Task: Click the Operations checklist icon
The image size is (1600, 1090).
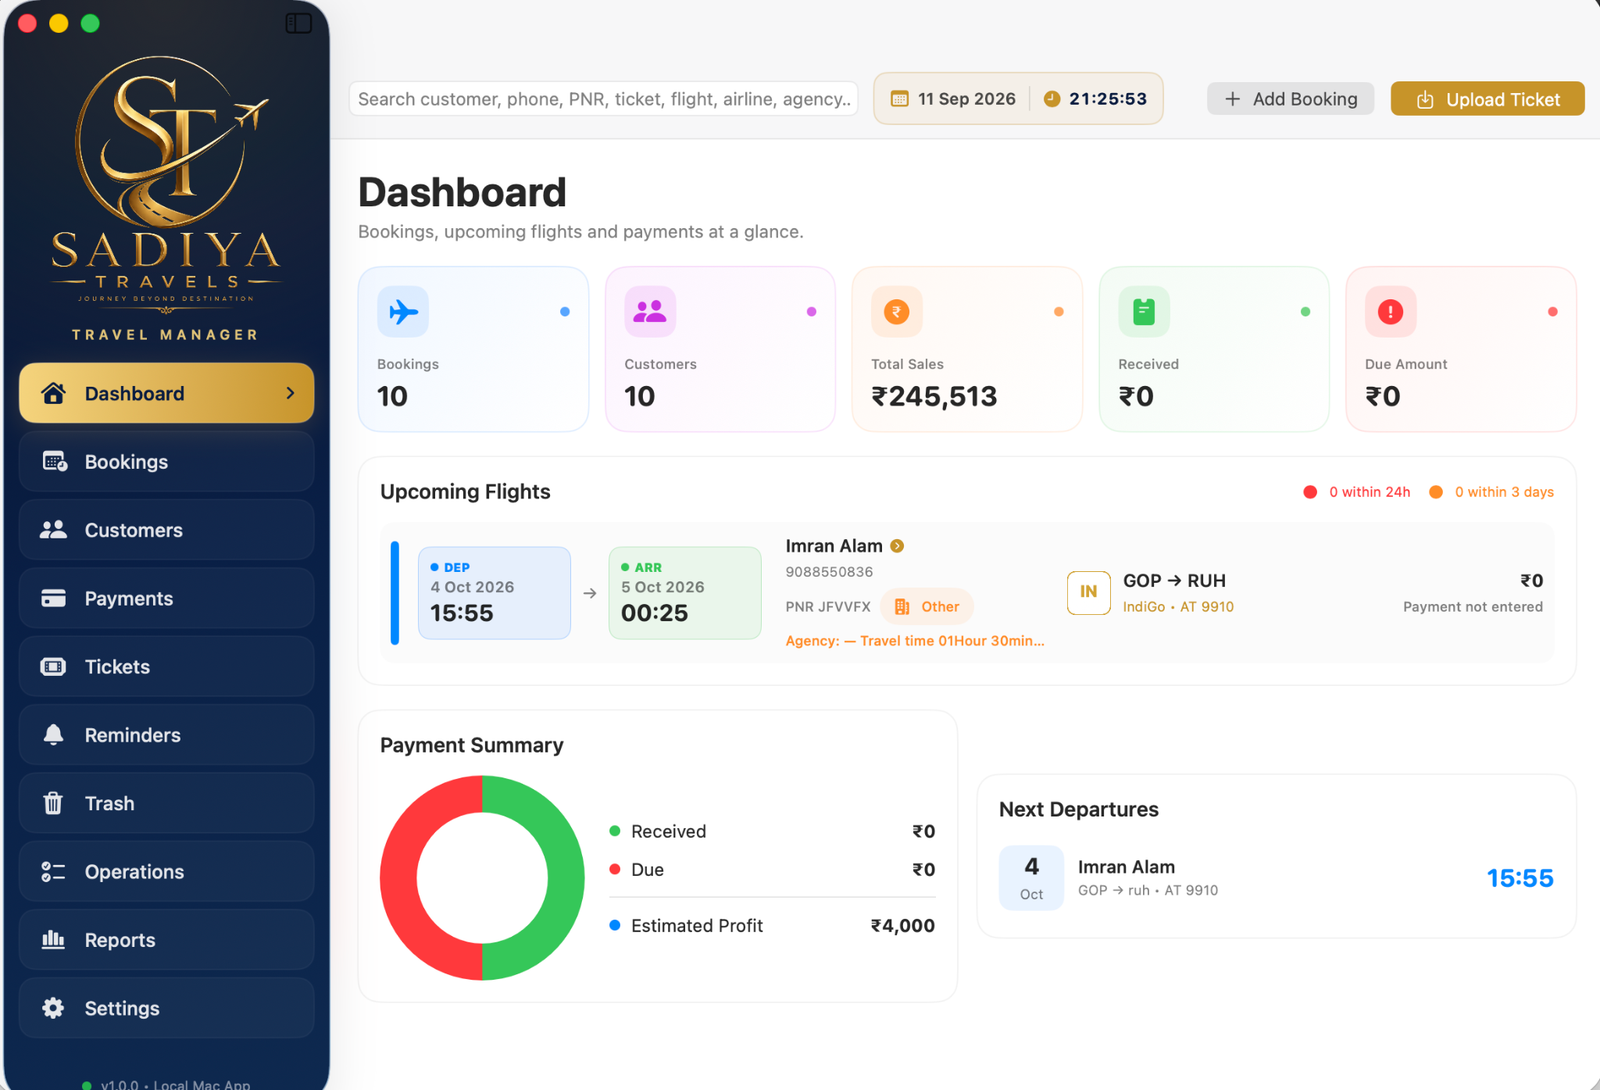Action: [53, 872]
